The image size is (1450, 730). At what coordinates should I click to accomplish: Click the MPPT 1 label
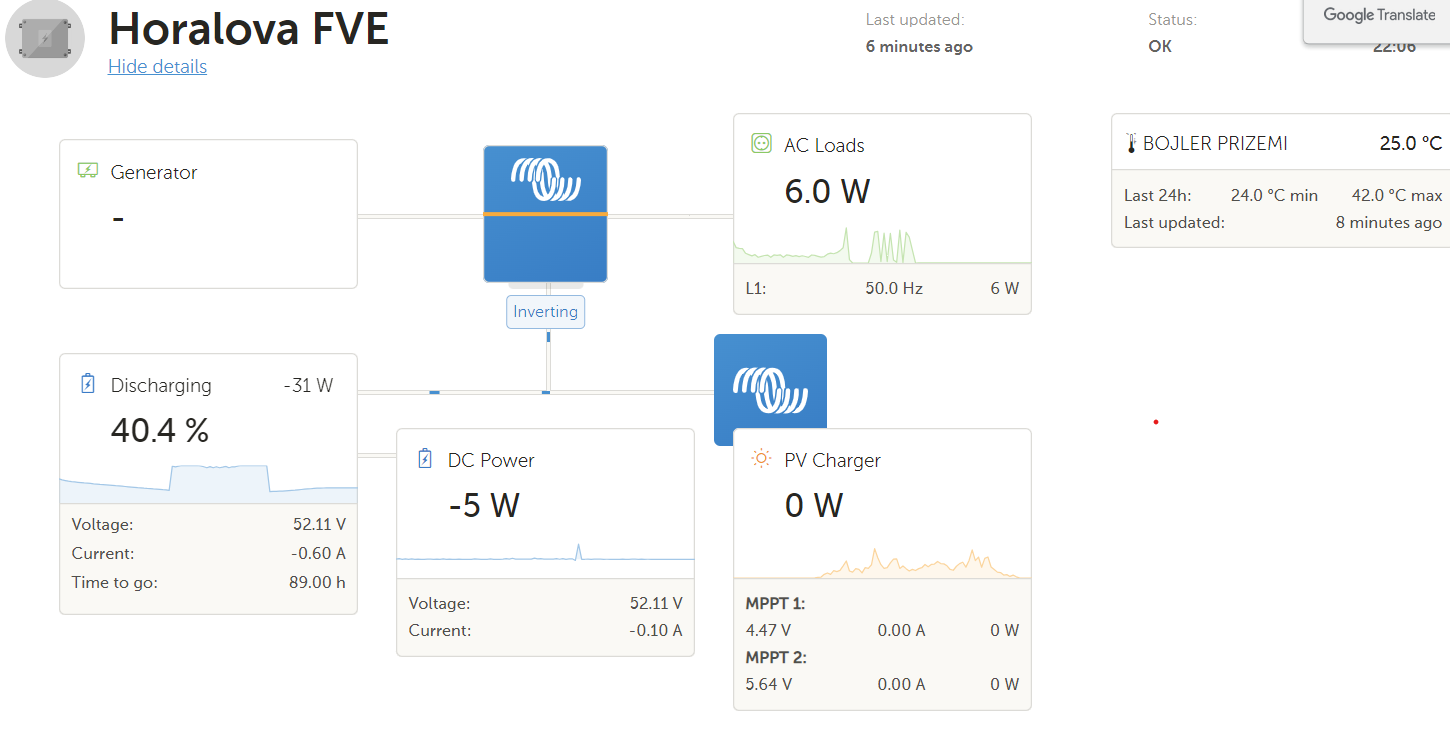pyautogui.click(x=775, y=603)
